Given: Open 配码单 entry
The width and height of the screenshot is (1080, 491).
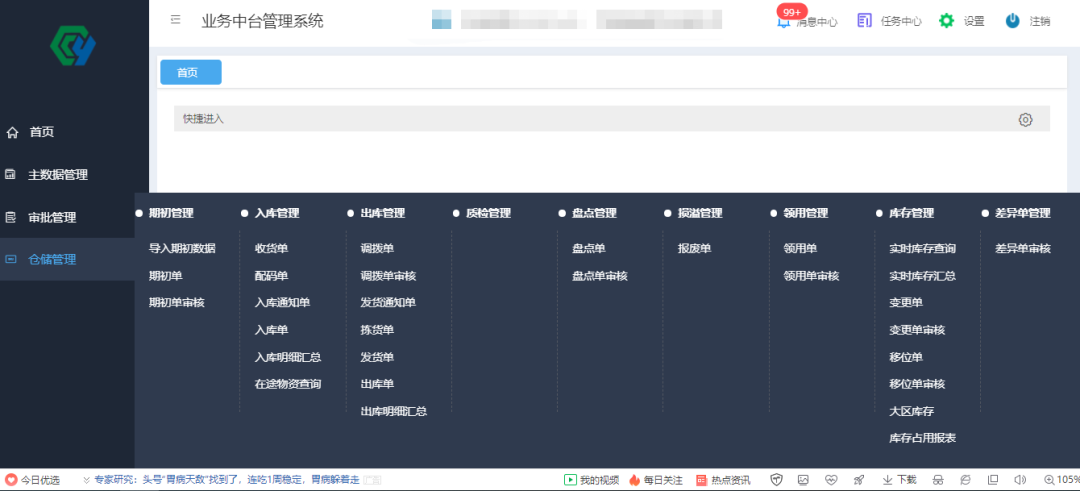Looking at the screenshot, I should 271,275.
